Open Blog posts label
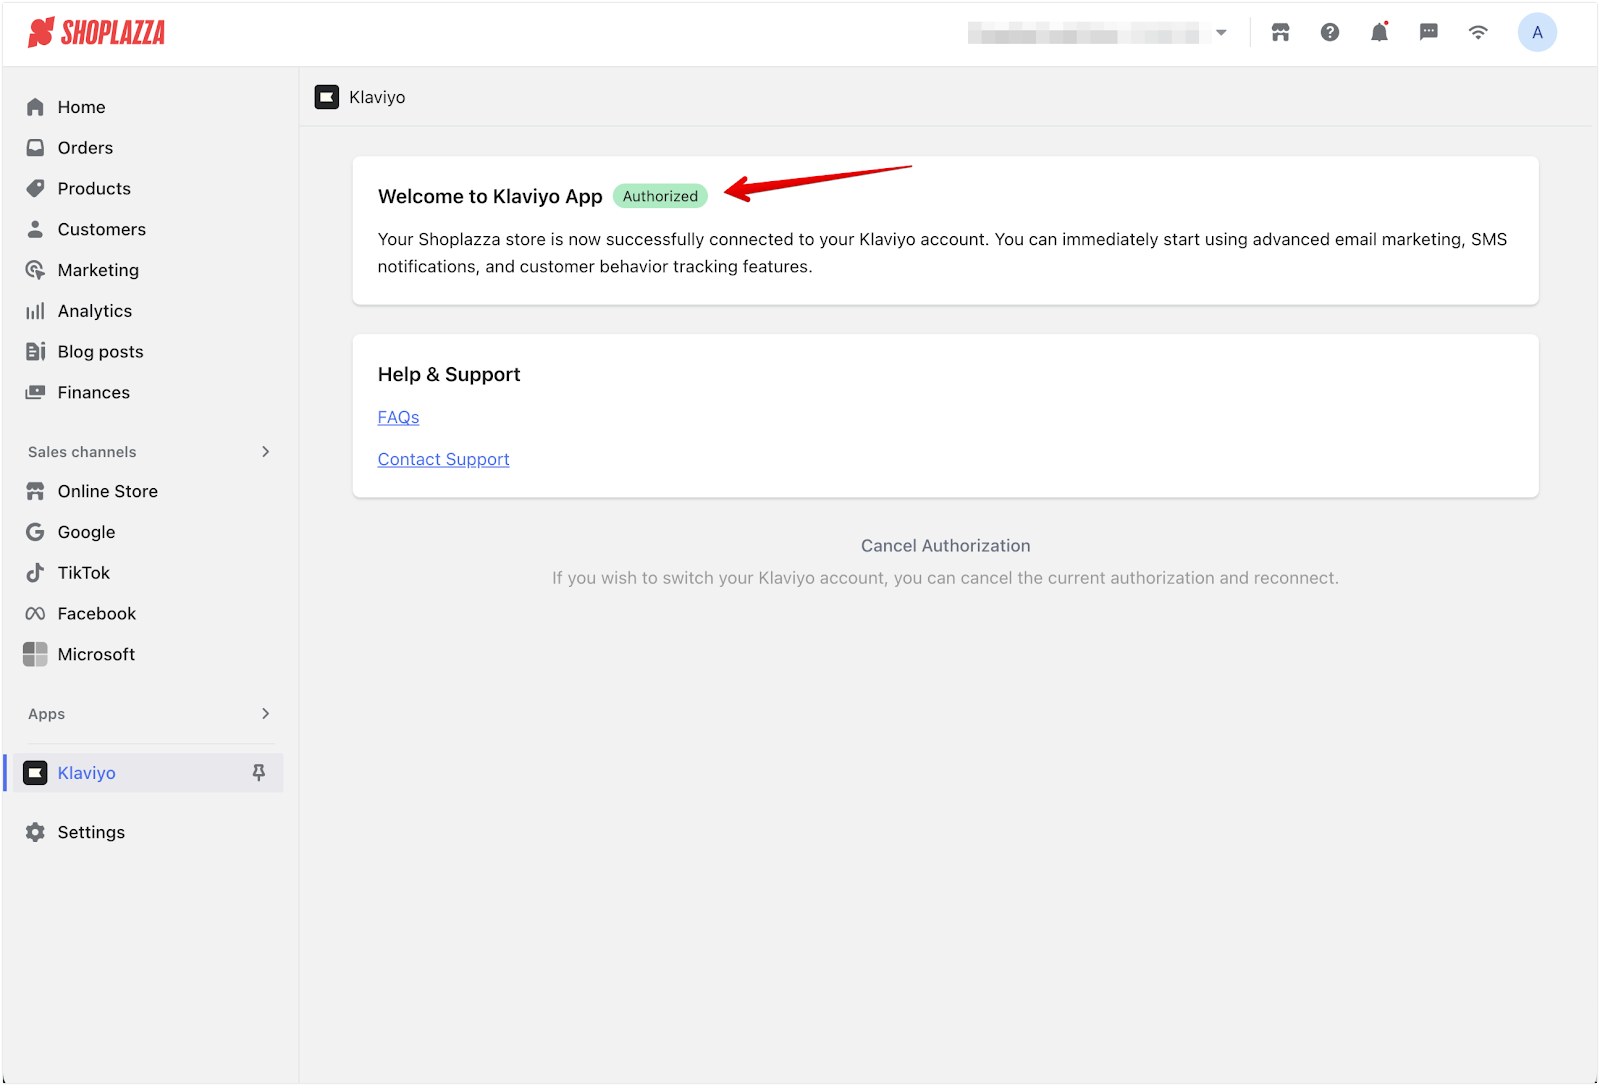Viewport: 1600px width, 1086px height. click(100, 352)
